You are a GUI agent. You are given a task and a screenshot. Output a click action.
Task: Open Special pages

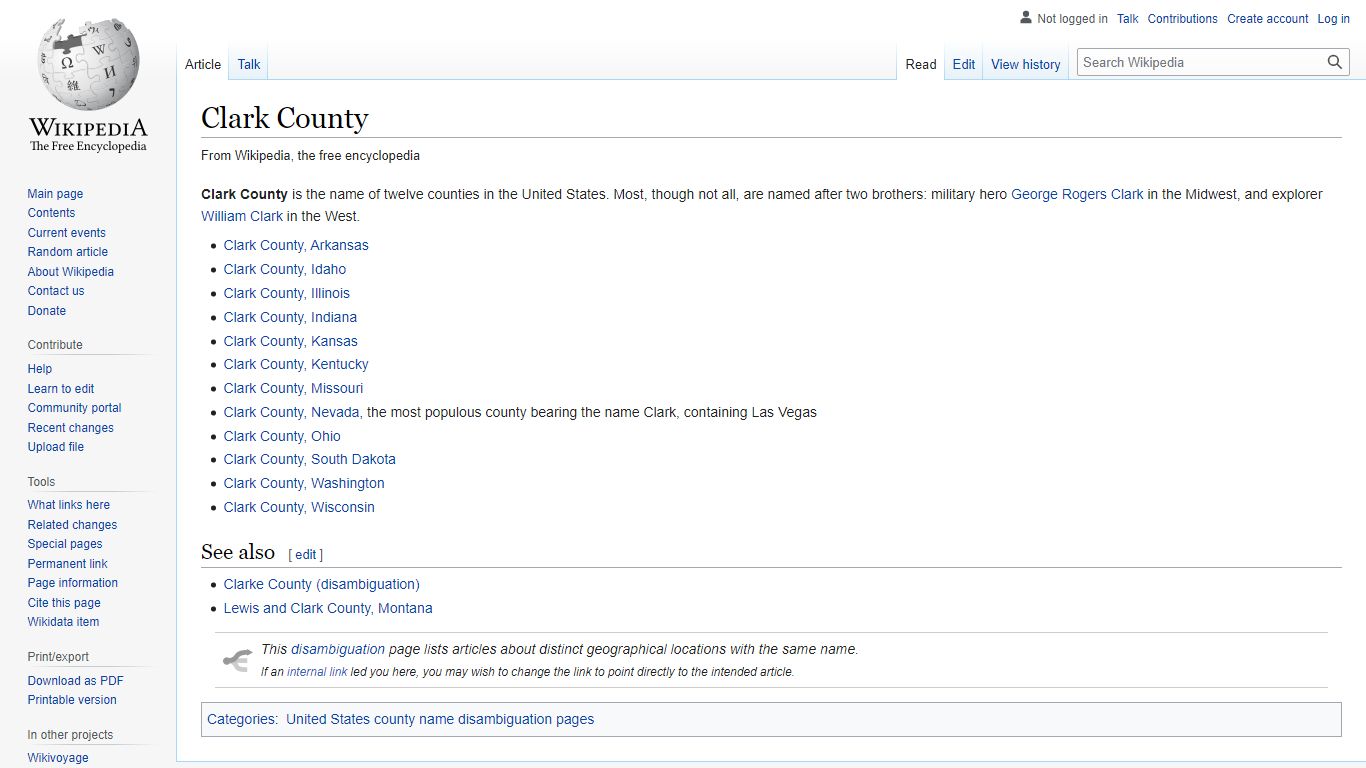(65, 544)
